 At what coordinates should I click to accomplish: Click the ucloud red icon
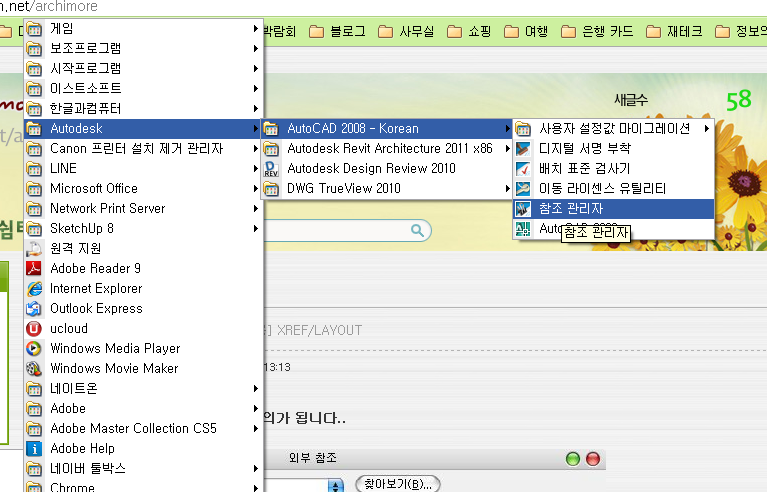click(x=34, y=329)
